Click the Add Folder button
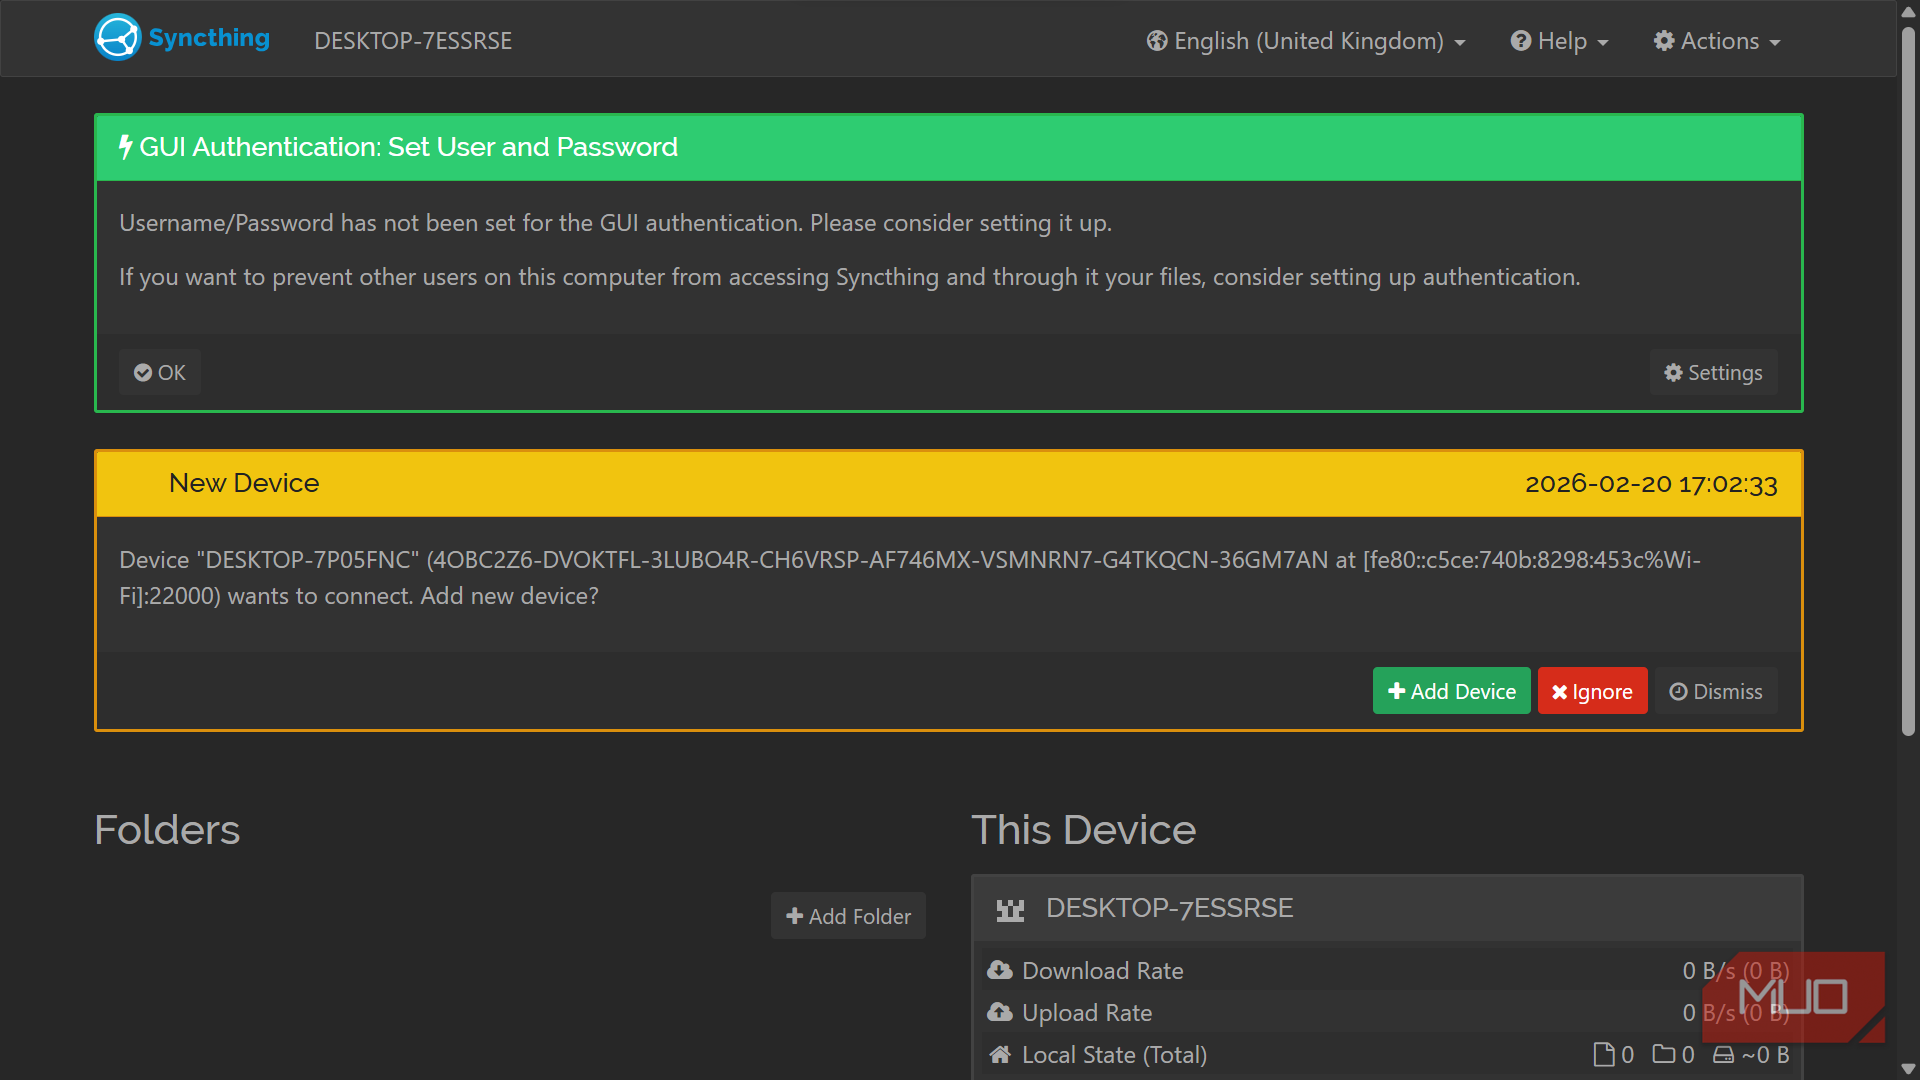This screenshot has width=1920, height=1080. [848, 916]
